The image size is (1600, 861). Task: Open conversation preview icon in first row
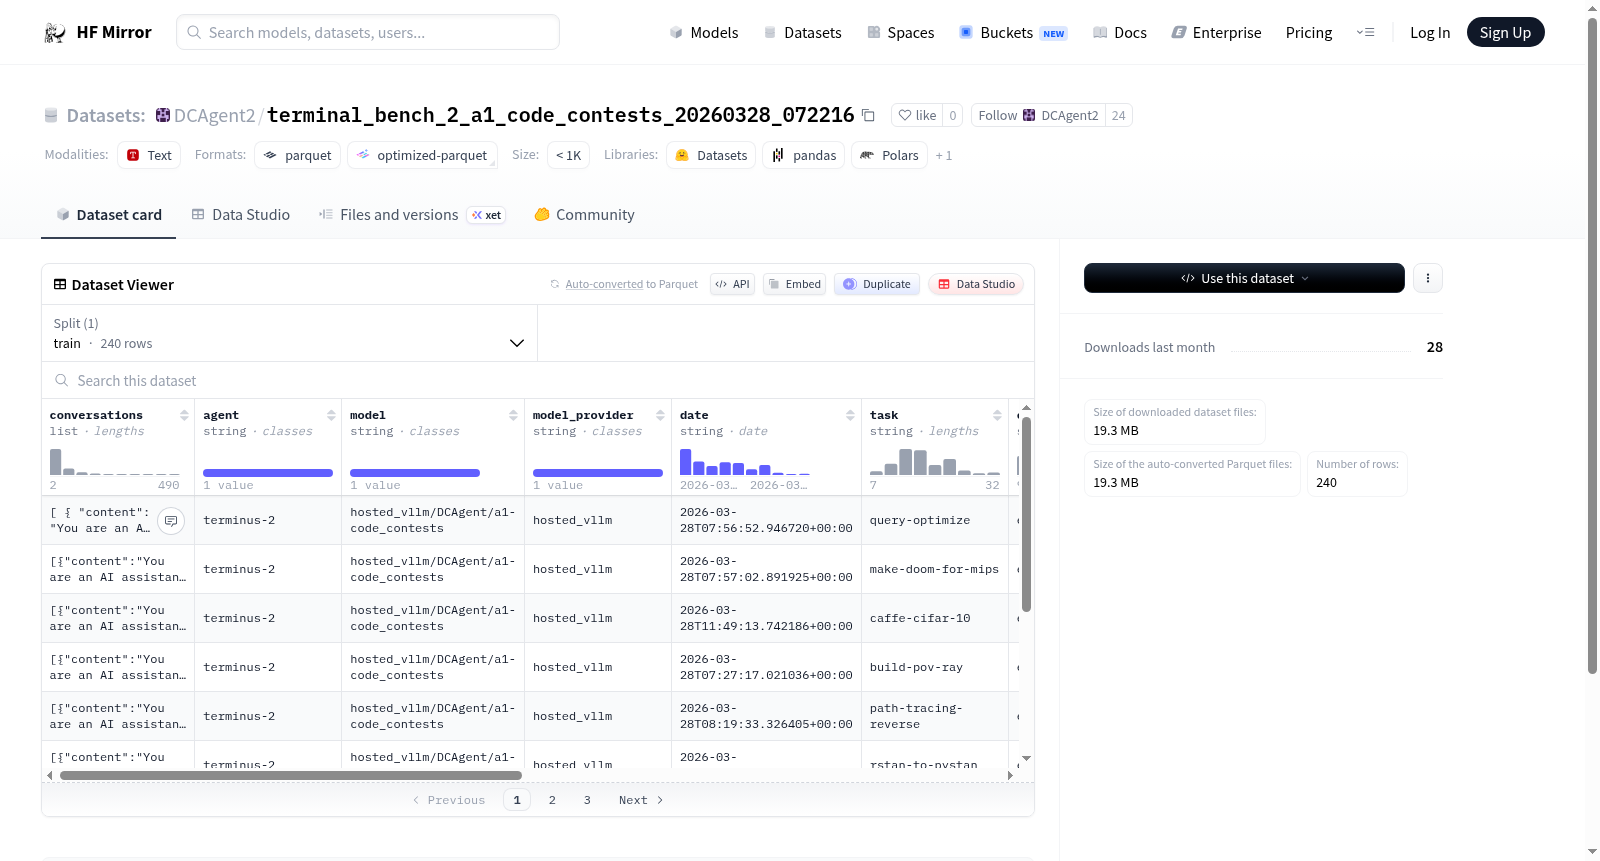(x=171, y=521)
